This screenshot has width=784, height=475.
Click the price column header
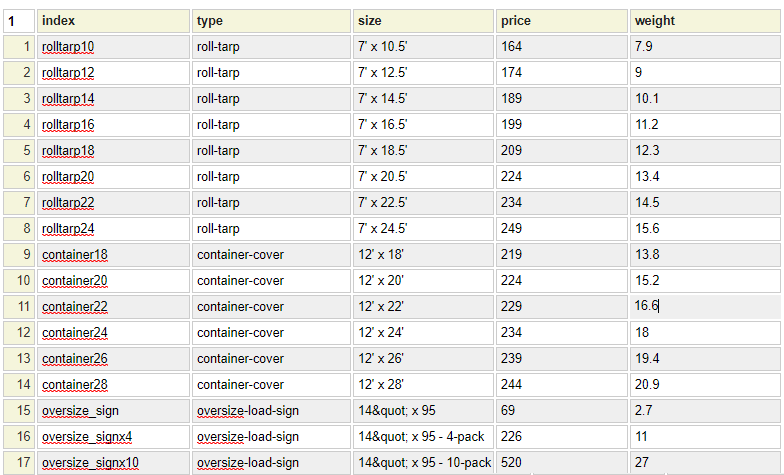(x=560, y=21)
